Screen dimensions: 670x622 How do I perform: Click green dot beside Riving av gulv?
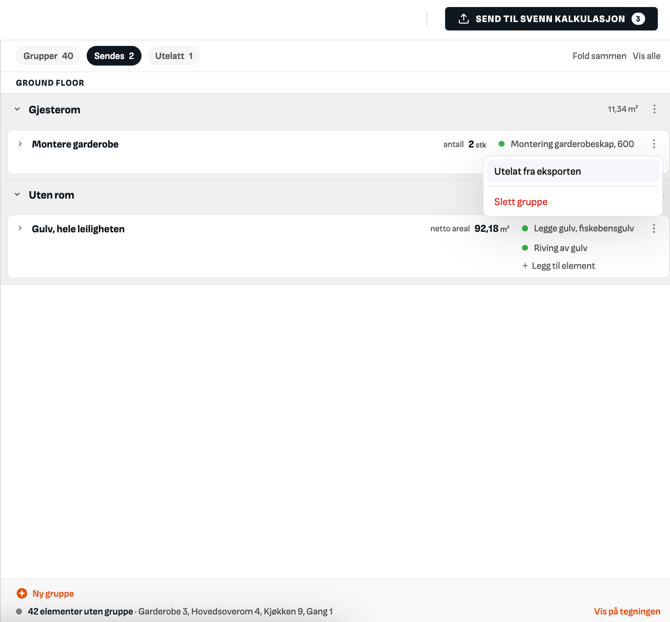pyautogui.click(x=525, y=248)
